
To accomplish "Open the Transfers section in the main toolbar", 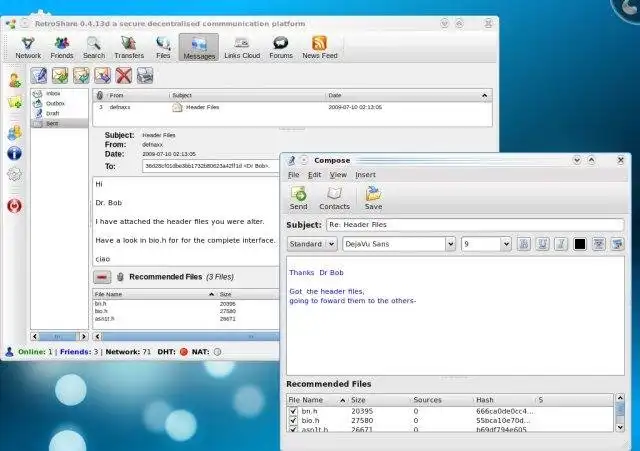I will click(x=131, y=46).
